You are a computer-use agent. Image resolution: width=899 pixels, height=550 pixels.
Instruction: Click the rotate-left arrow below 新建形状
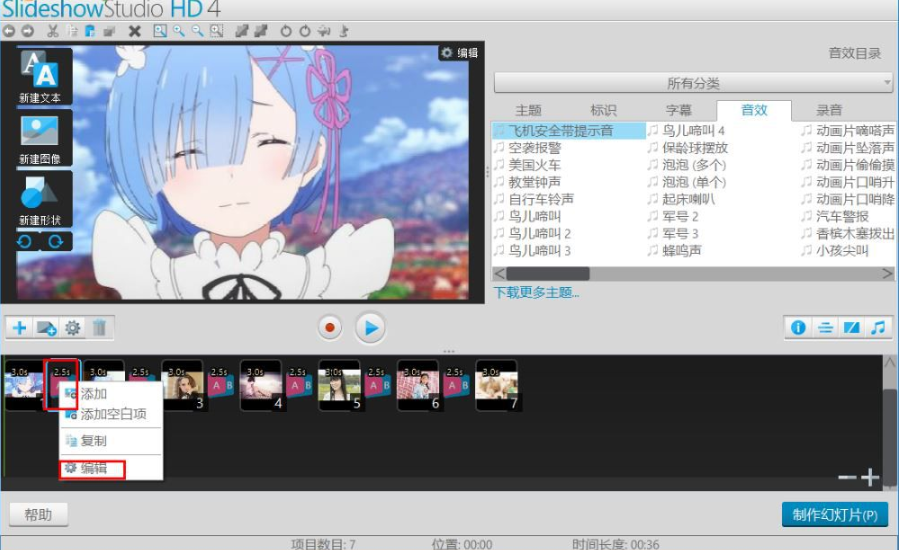pyautogui.click(x=25, y=241)
